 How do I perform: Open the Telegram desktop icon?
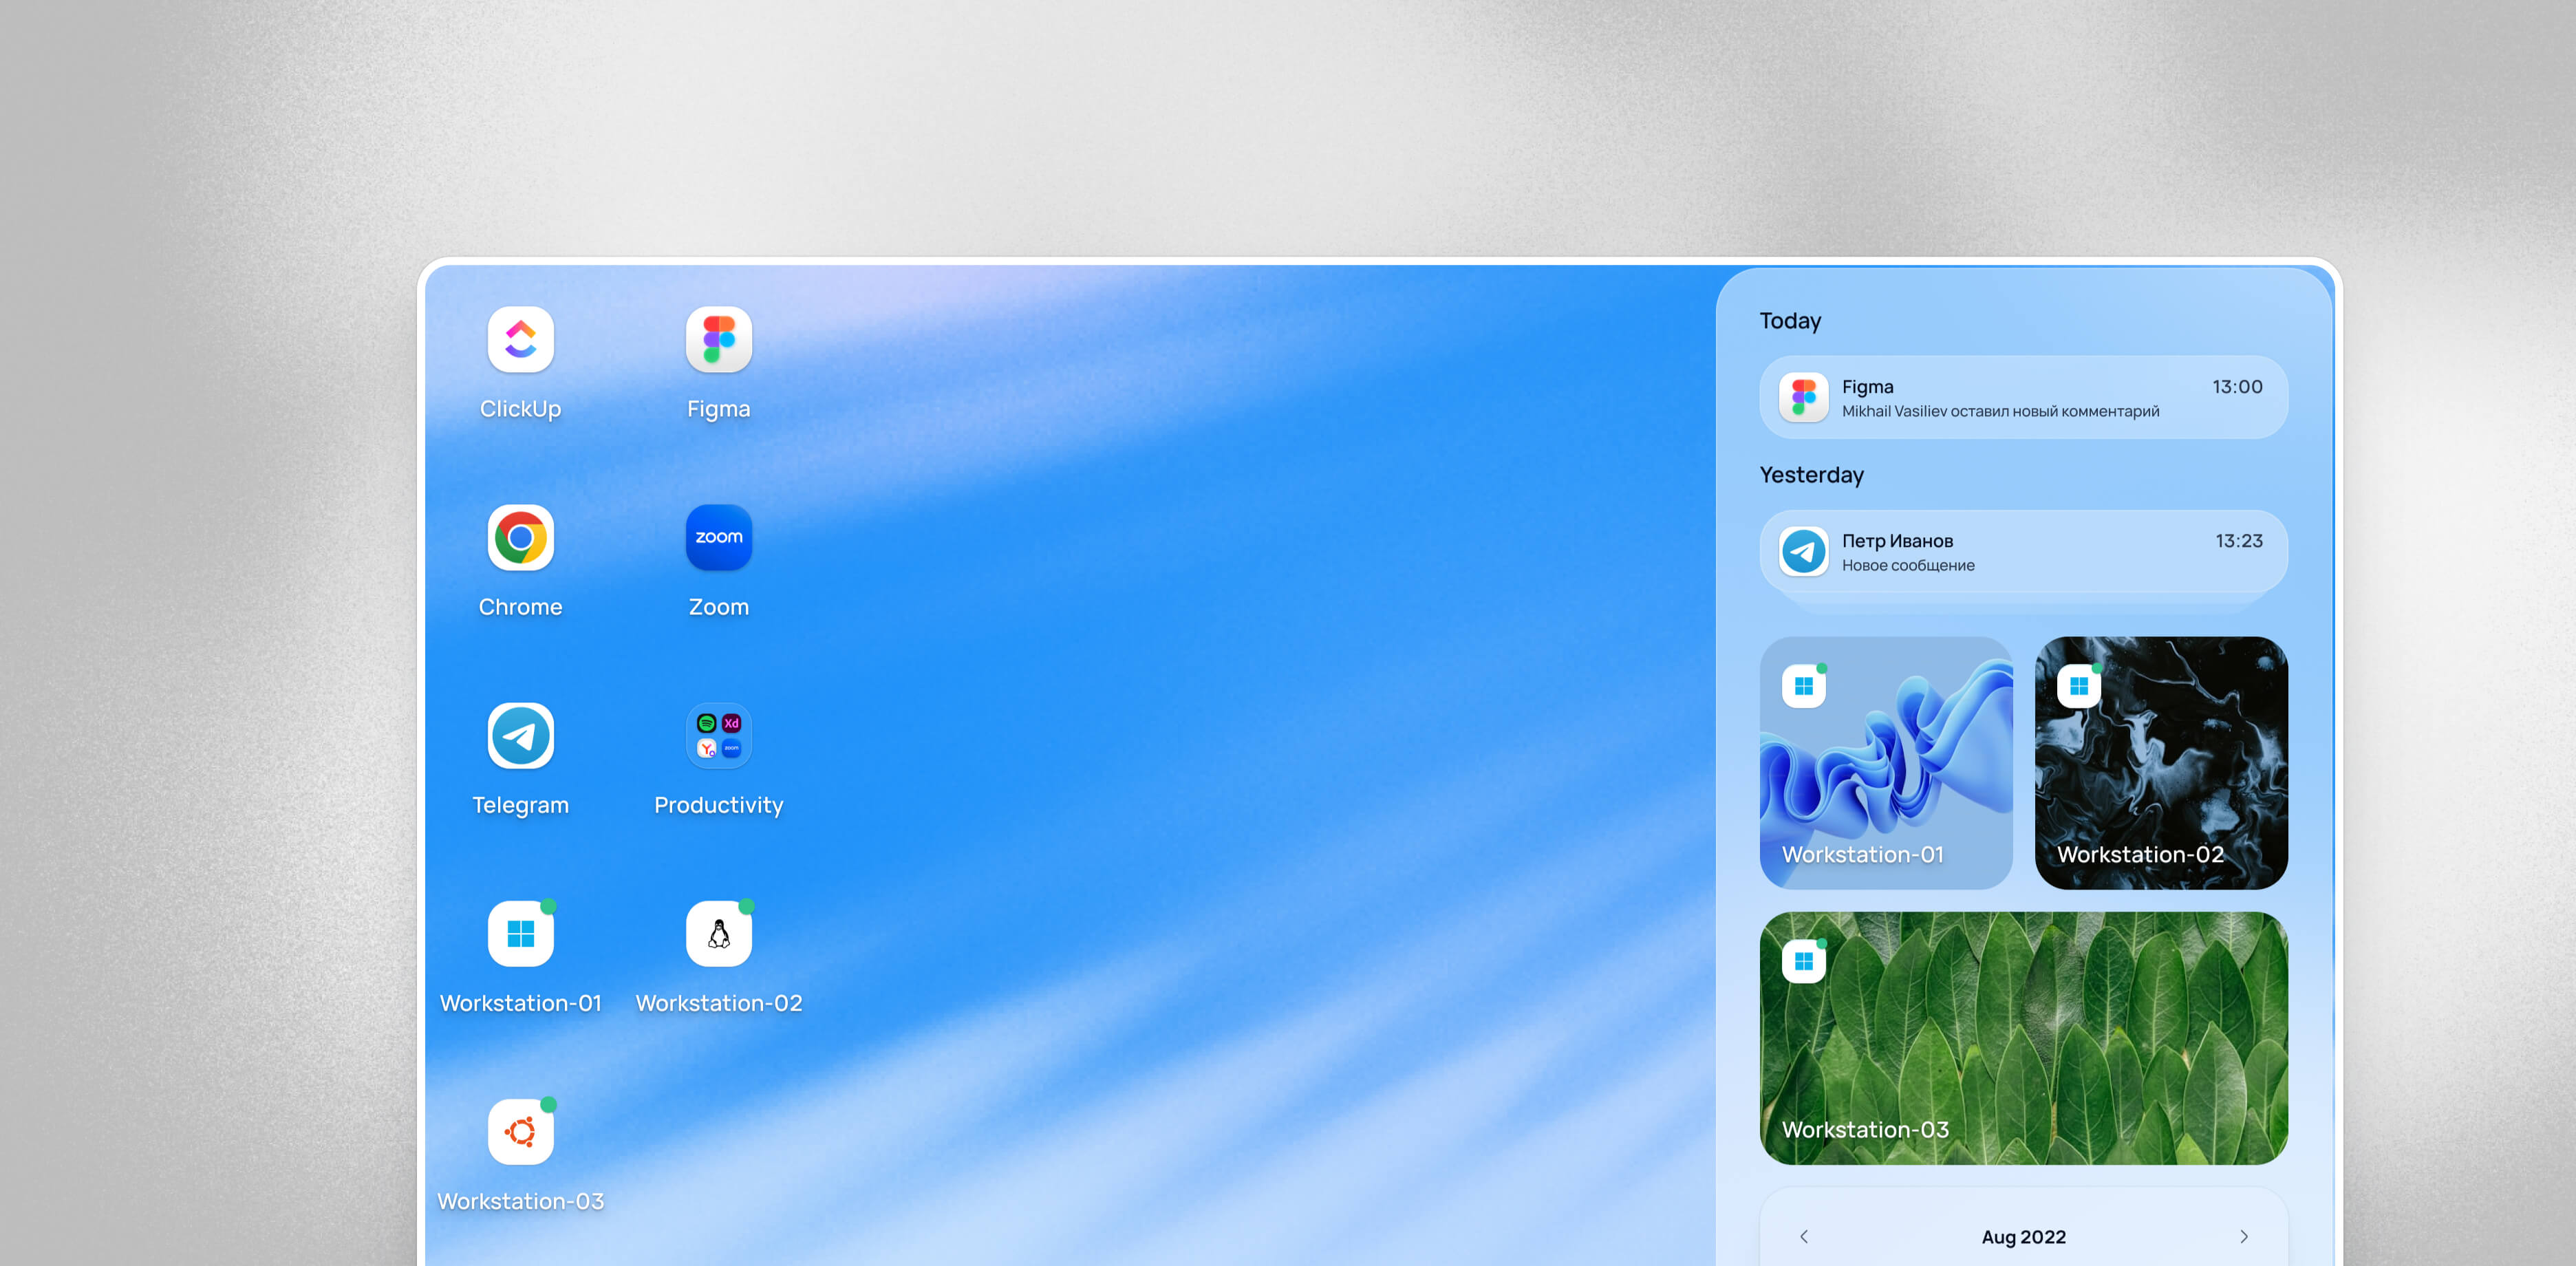pos(520,736)
